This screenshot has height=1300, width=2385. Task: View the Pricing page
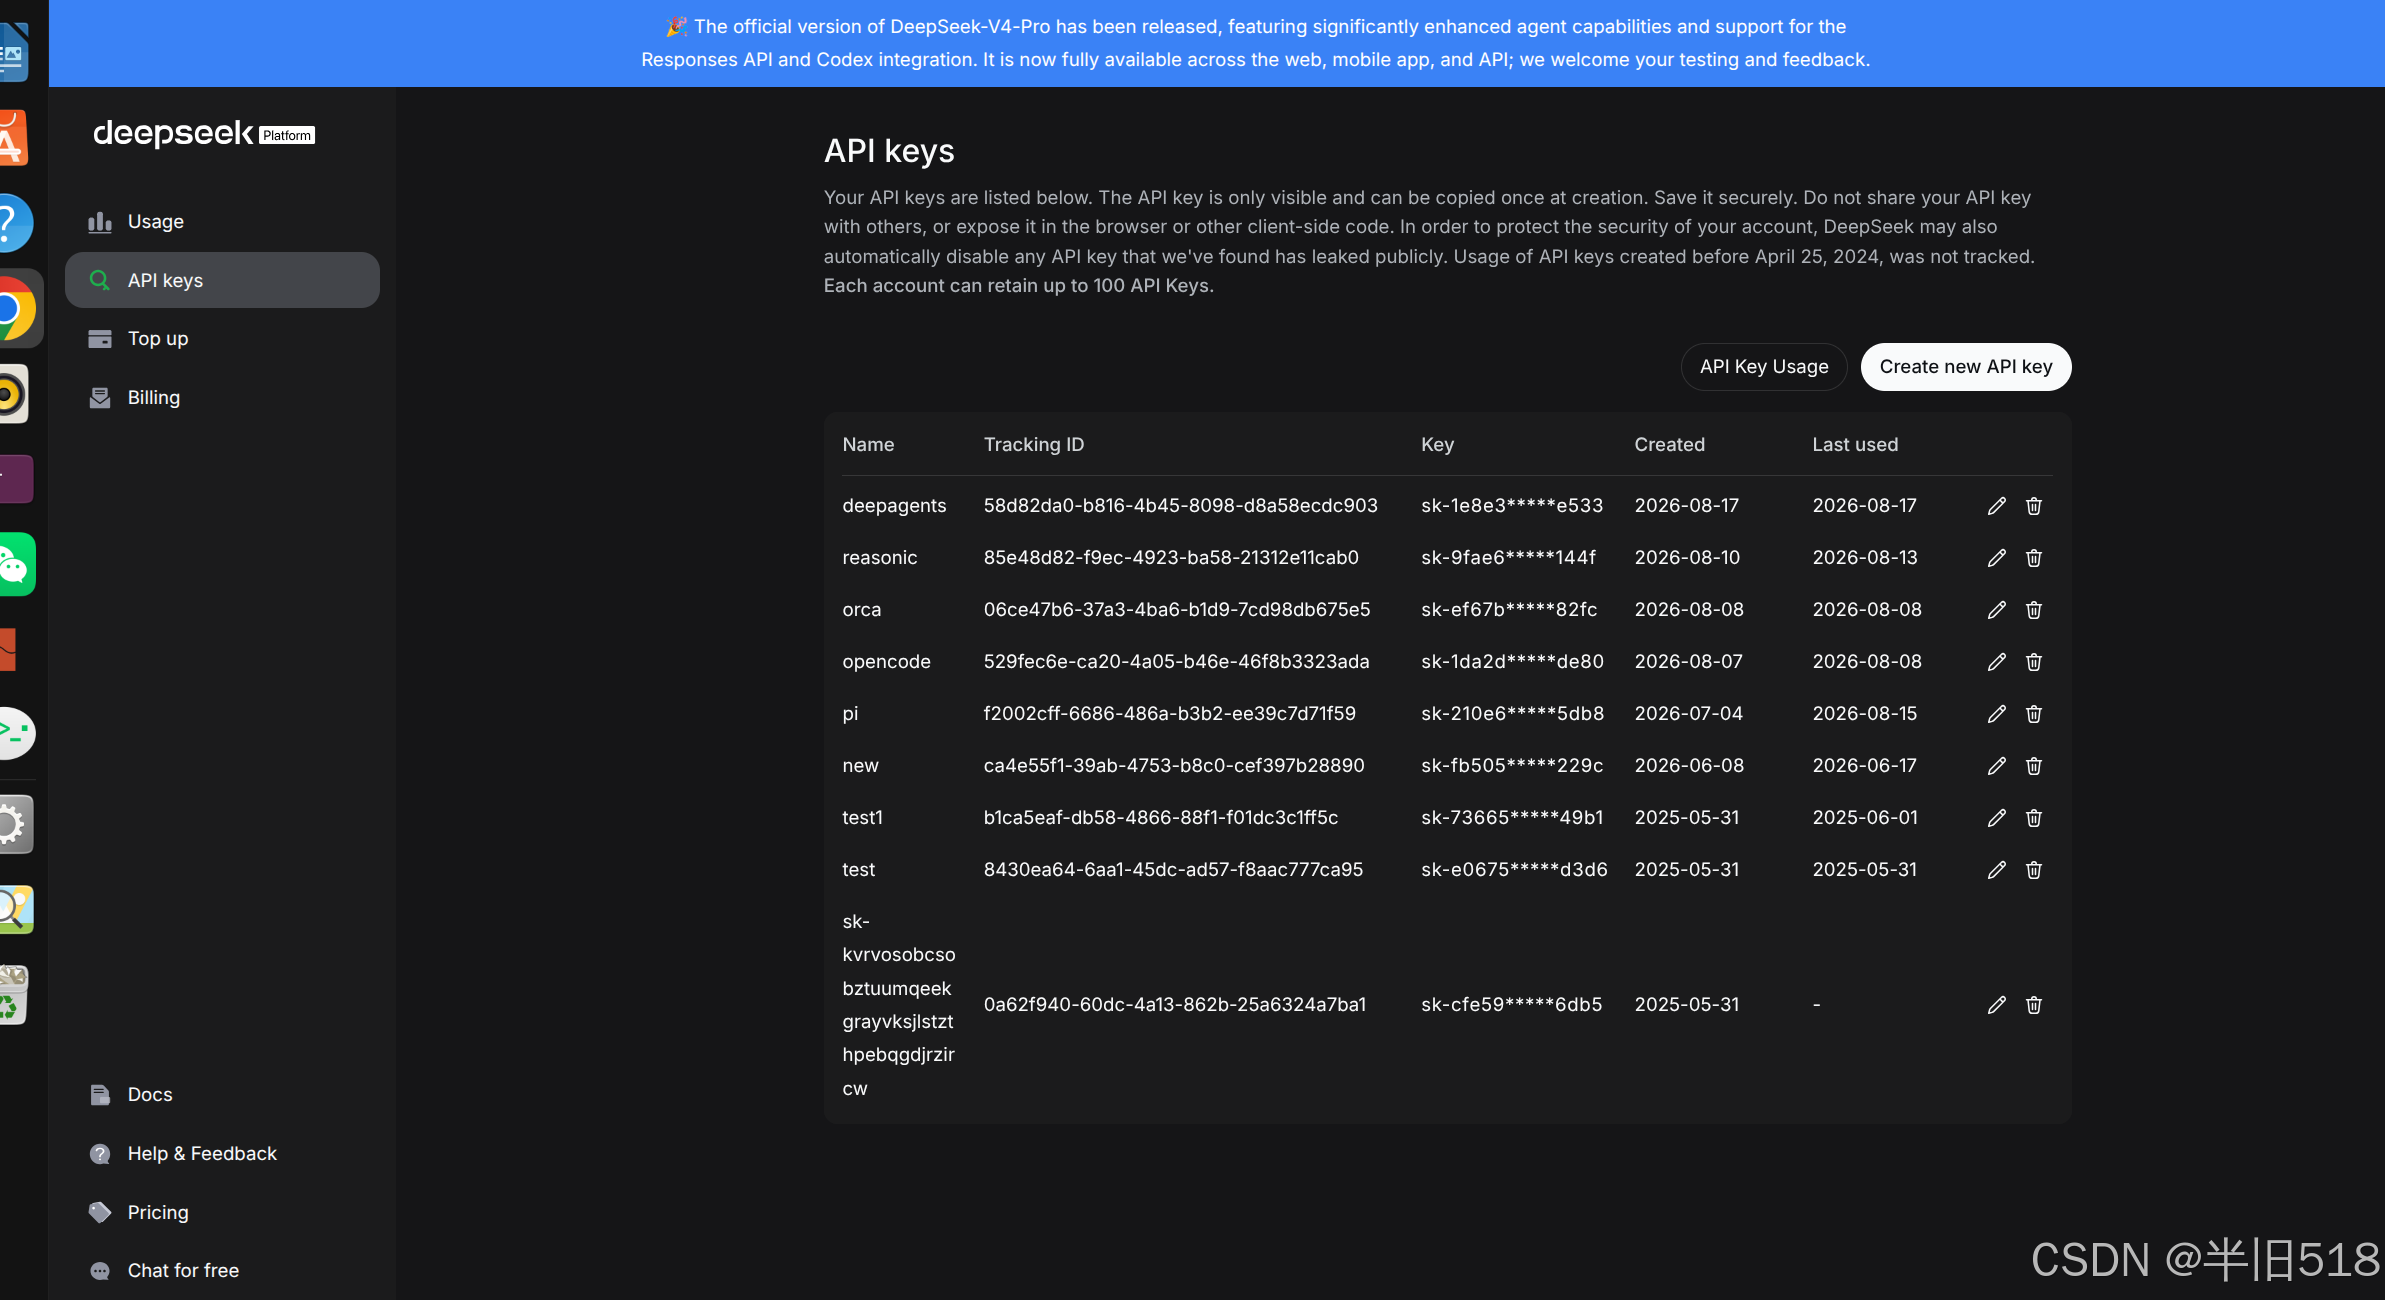click(x=222, y=1213)
